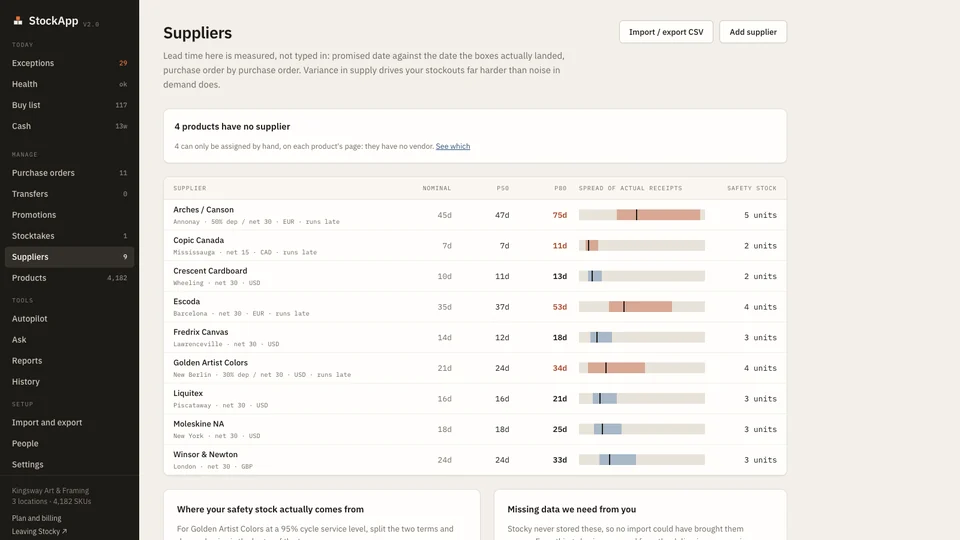The image size is (960, 540).
Task: Open the Cash view
Action: pos(69,126)
